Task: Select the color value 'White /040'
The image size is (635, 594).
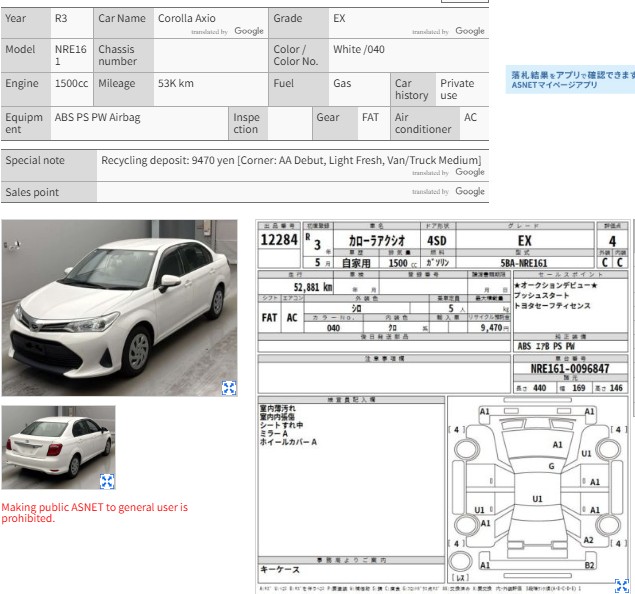Action: [x=359, y=49]
